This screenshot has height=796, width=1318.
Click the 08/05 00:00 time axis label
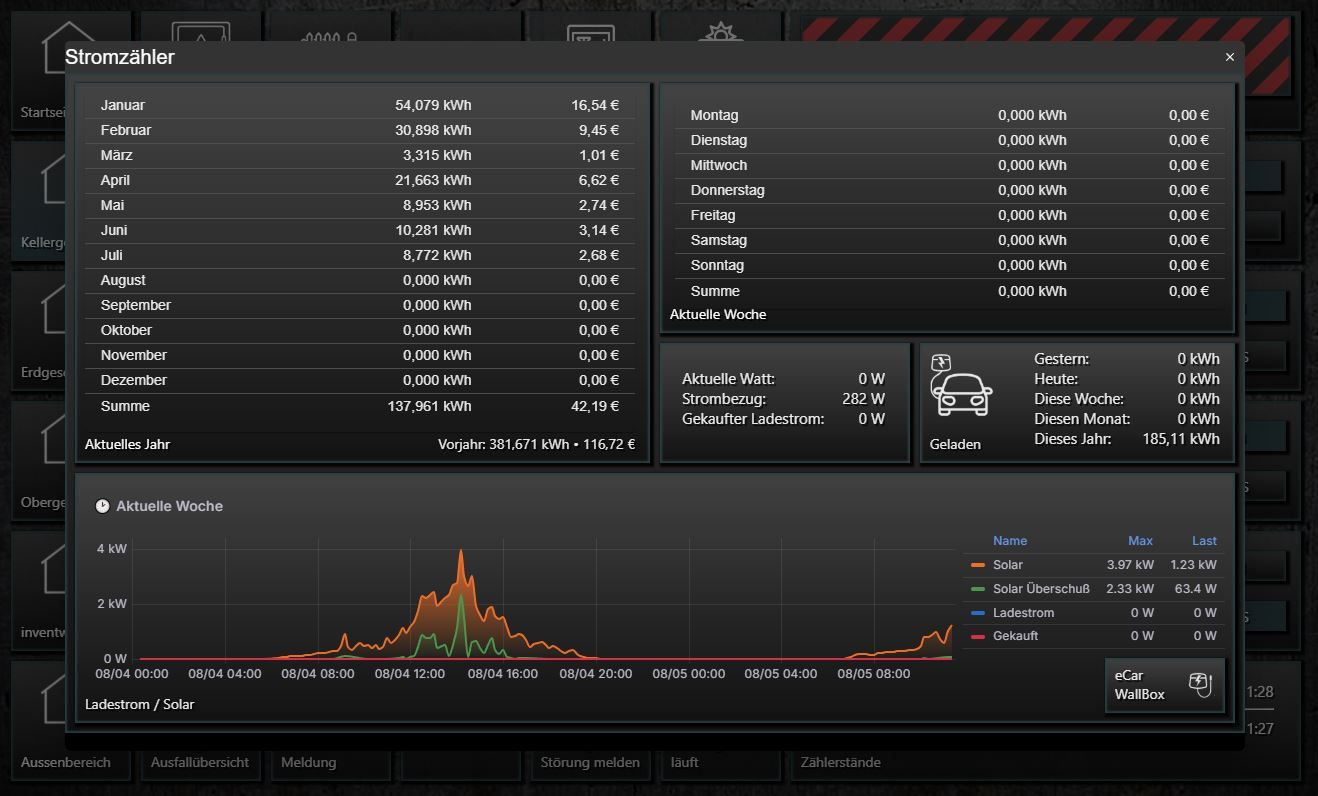click(x=689, y=674)
